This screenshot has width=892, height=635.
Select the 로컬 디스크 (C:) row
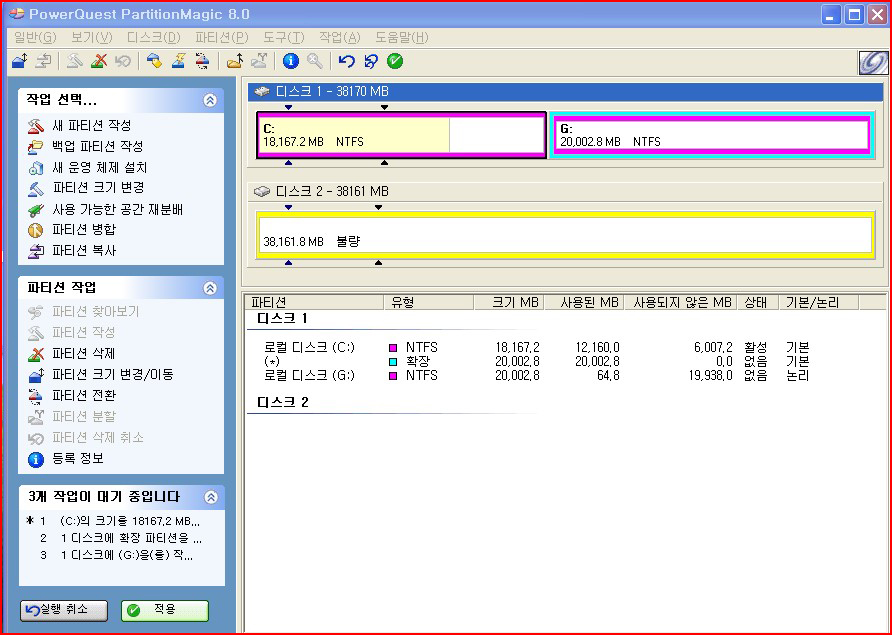(x=536, y=347)
